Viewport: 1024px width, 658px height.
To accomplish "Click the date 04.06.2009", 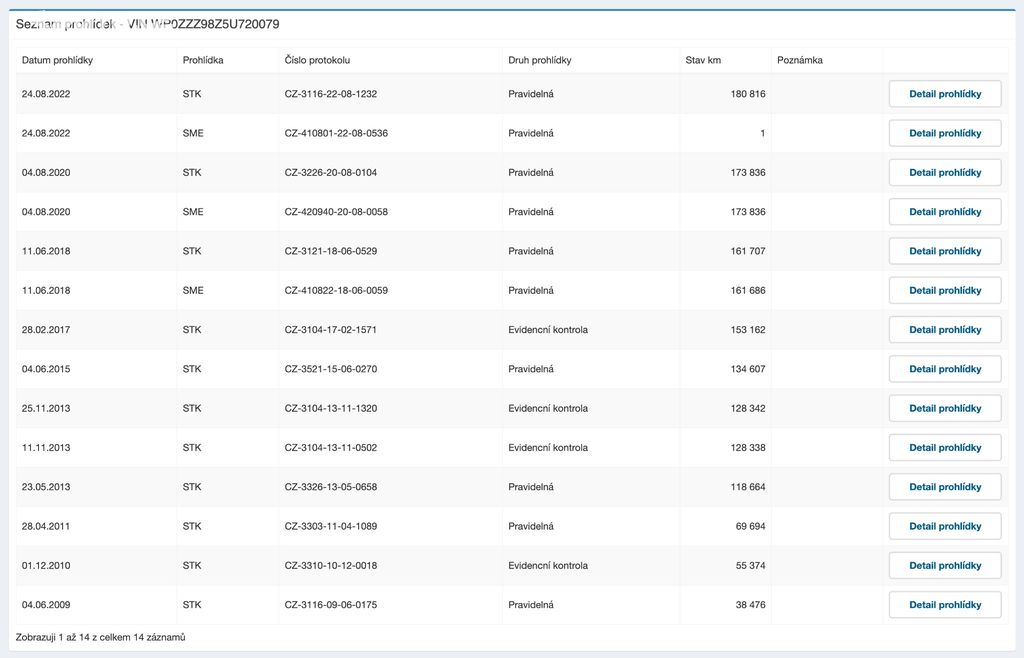I will (x=46, y=604).
